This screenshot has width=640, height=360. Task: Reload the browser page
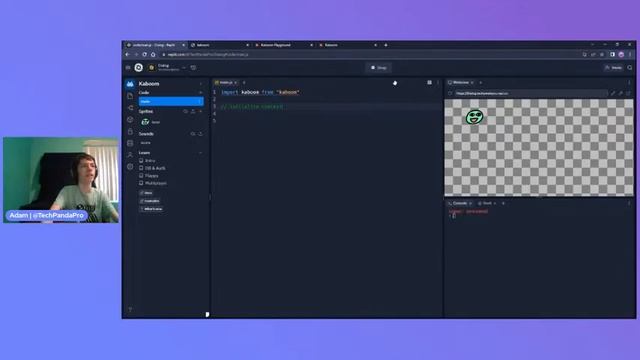point(144,54)
